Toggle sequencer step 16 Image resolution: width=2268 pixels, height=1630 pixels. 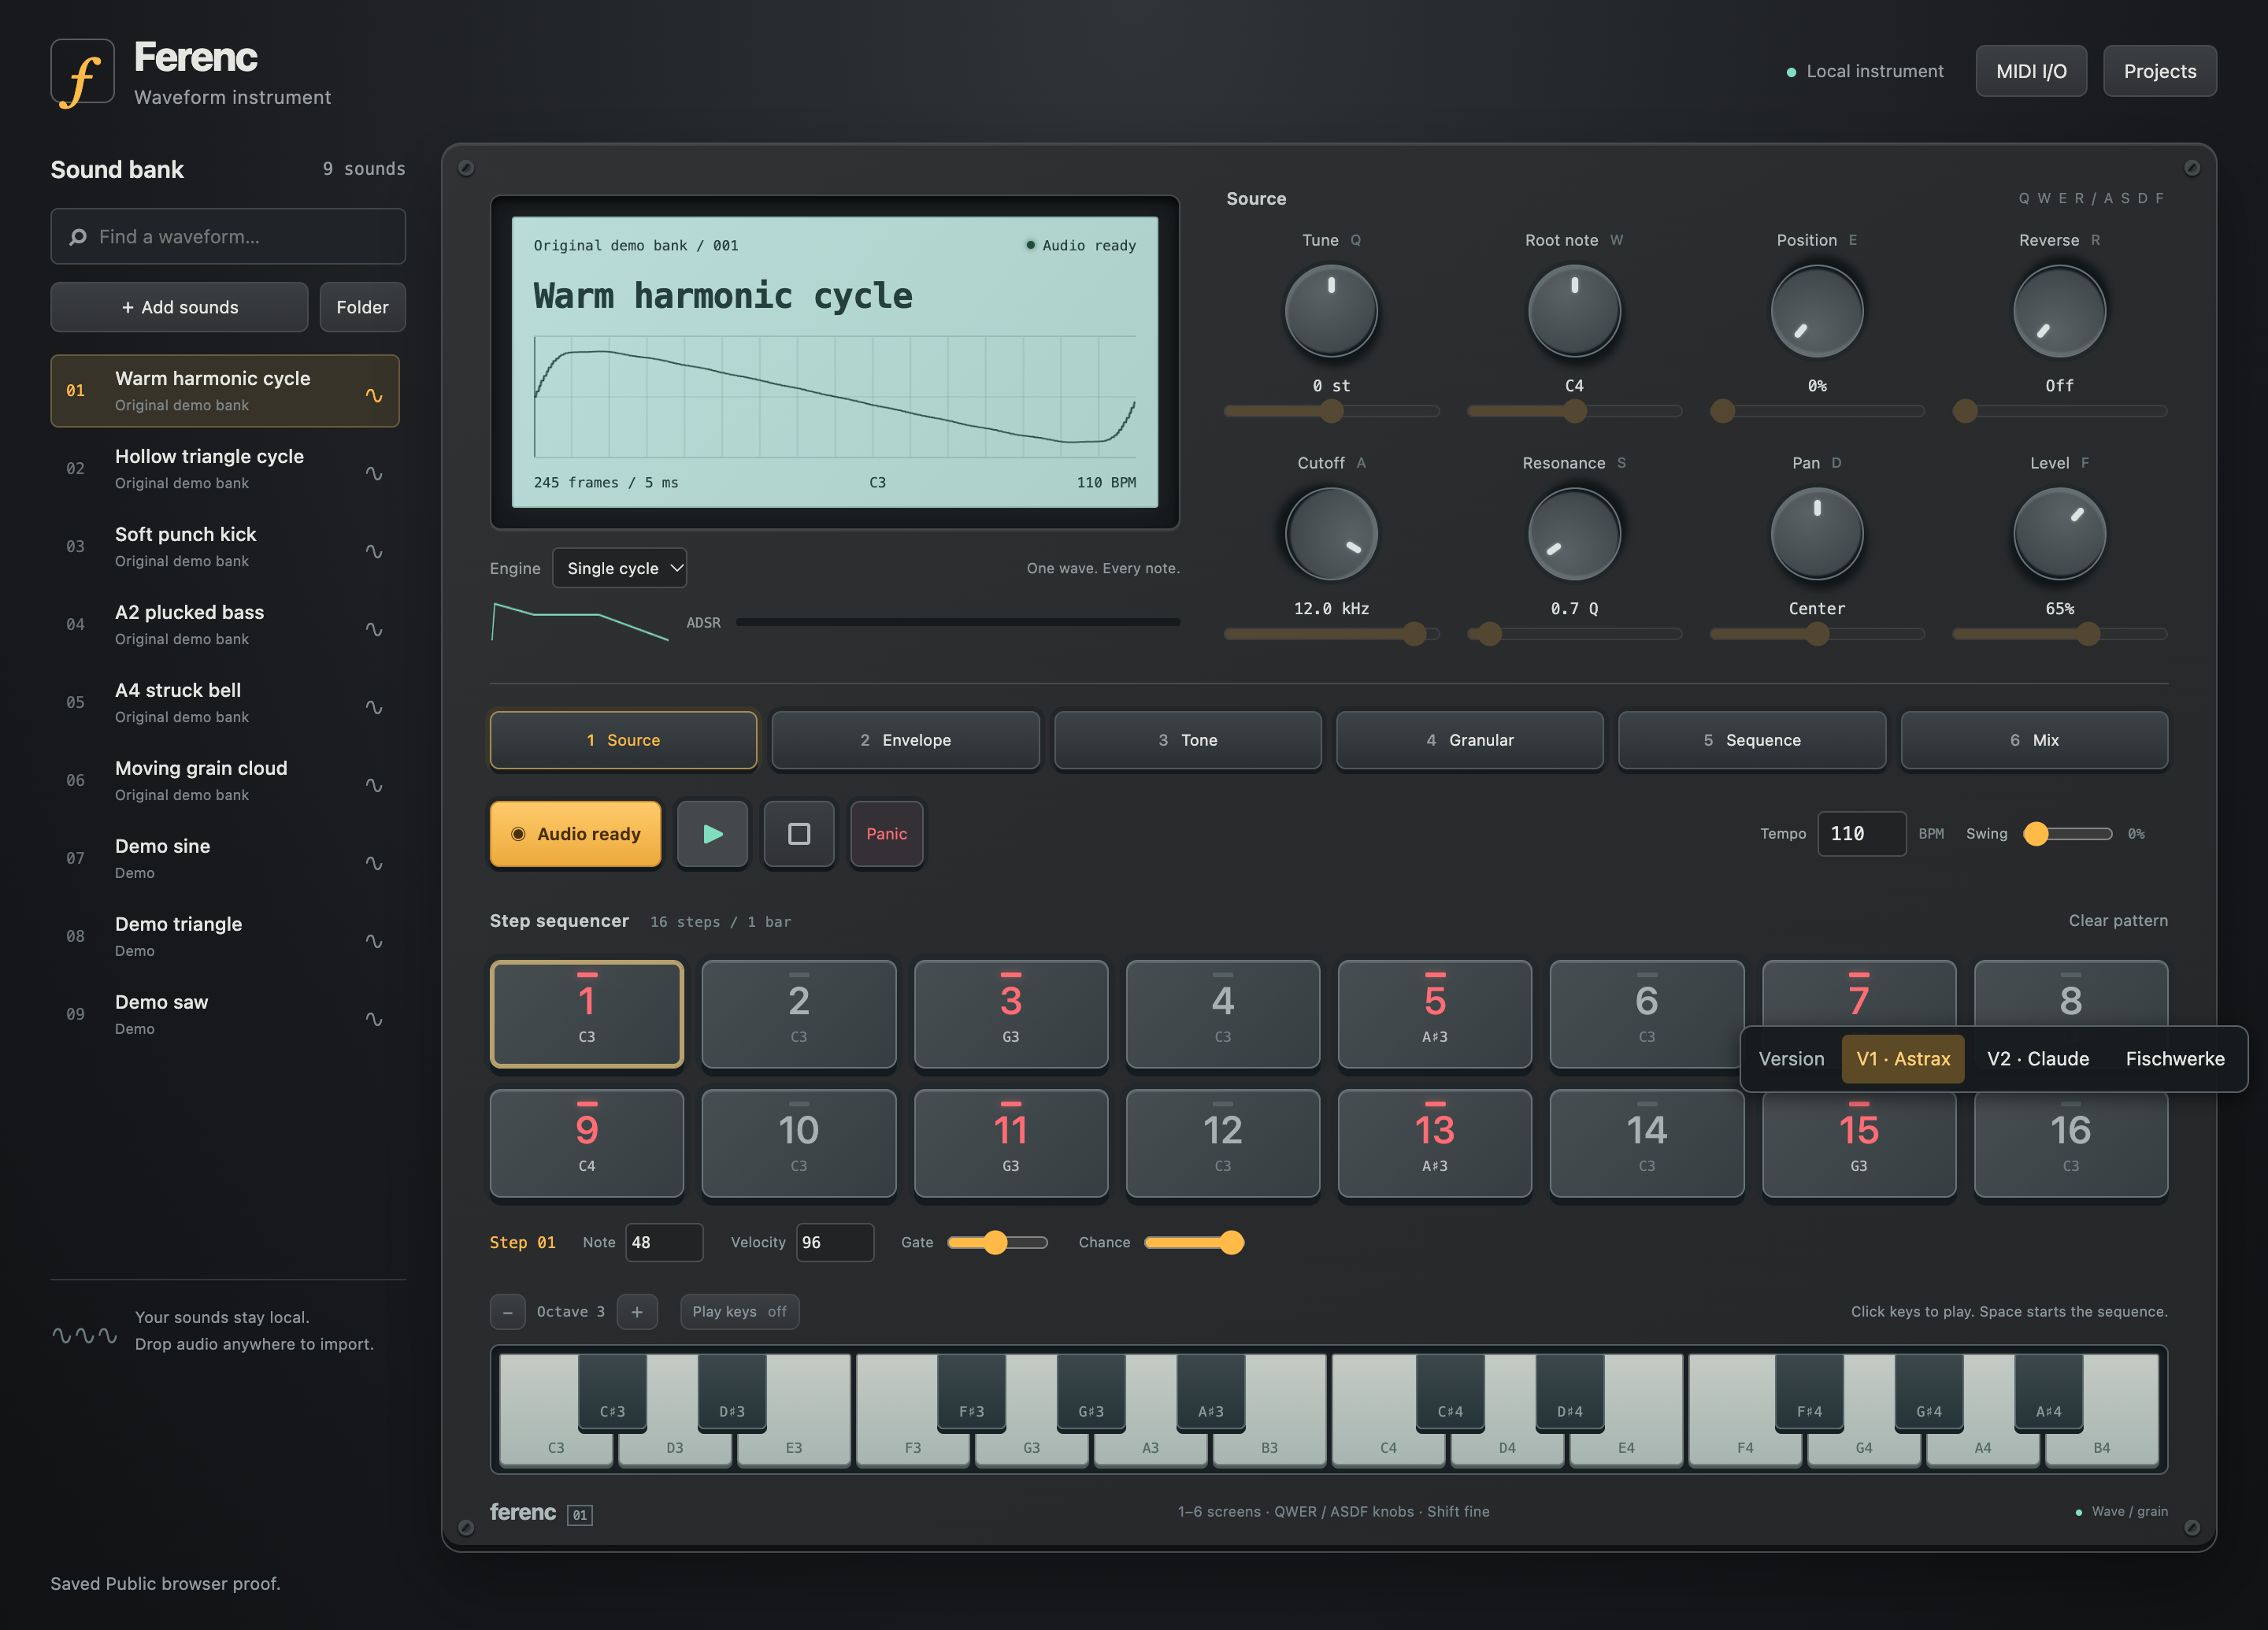coord(2070,1143)
